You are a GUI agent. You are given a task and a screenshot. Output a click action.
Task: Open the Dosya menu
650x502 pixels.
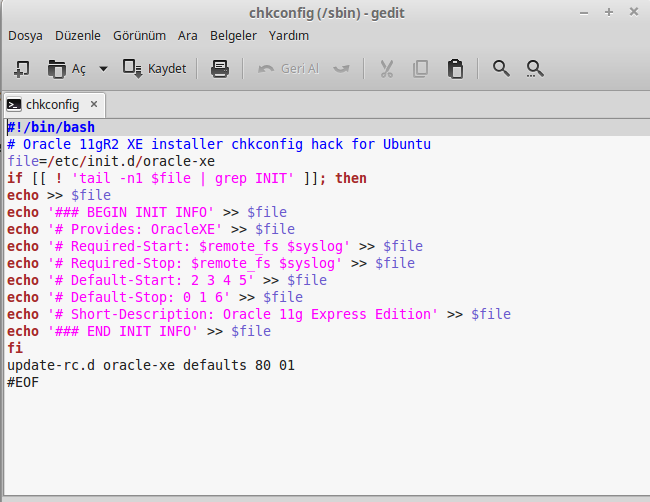[x=25, y=36]
